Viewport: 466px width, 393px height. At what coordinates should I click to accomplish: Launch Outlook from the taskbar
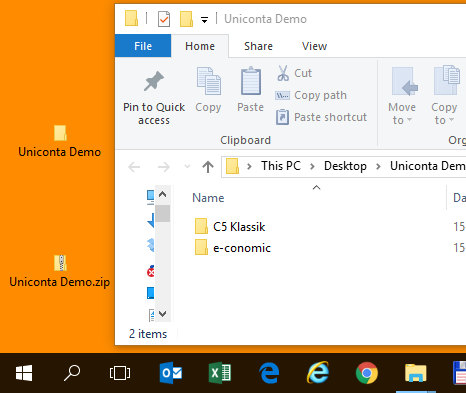click(171, 373)
